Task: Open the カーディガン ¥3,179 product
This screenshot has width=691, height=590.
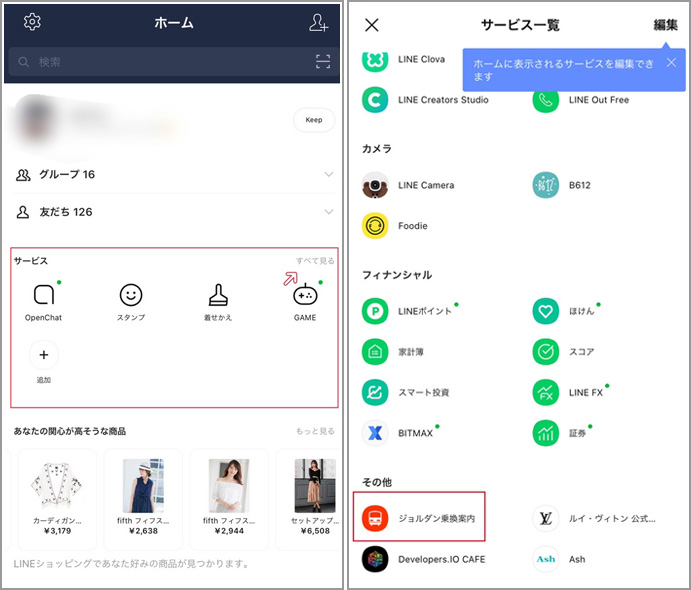Action: [57, 499]
